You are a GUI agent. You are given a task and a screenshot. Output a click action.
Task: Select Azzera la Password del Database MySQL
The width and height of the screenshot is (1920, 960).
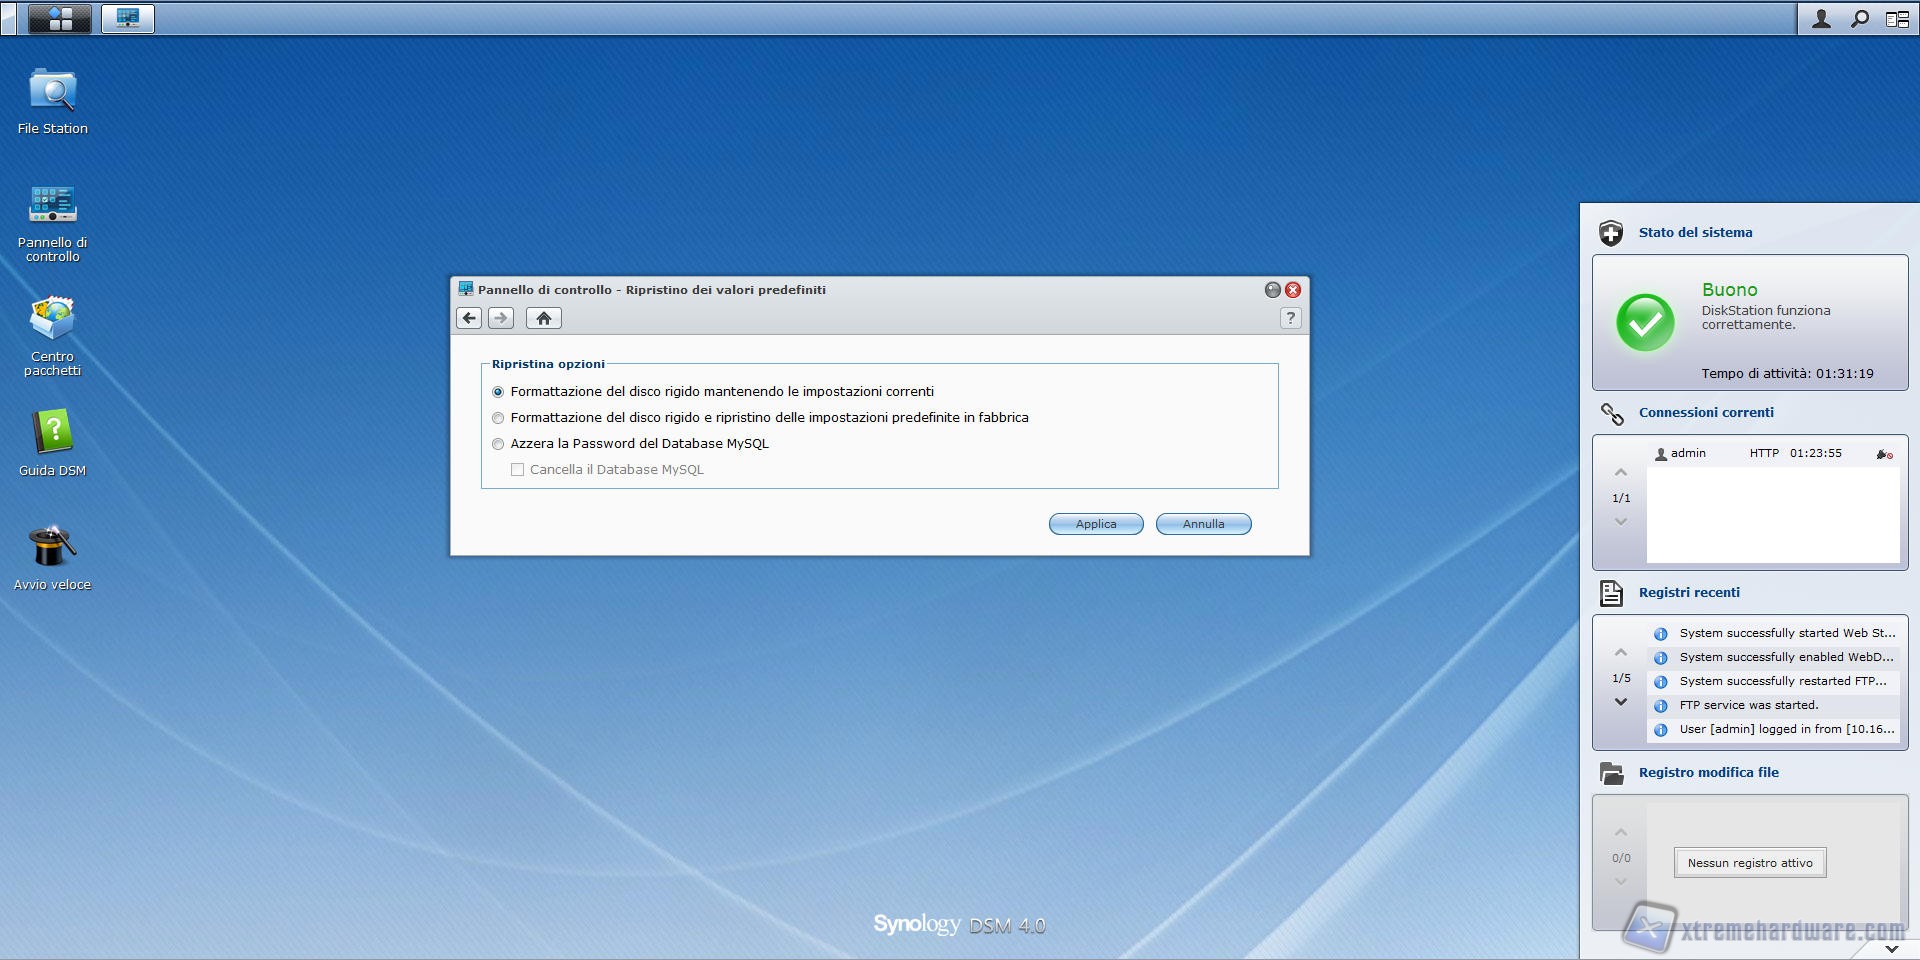[x=498, y=444]
